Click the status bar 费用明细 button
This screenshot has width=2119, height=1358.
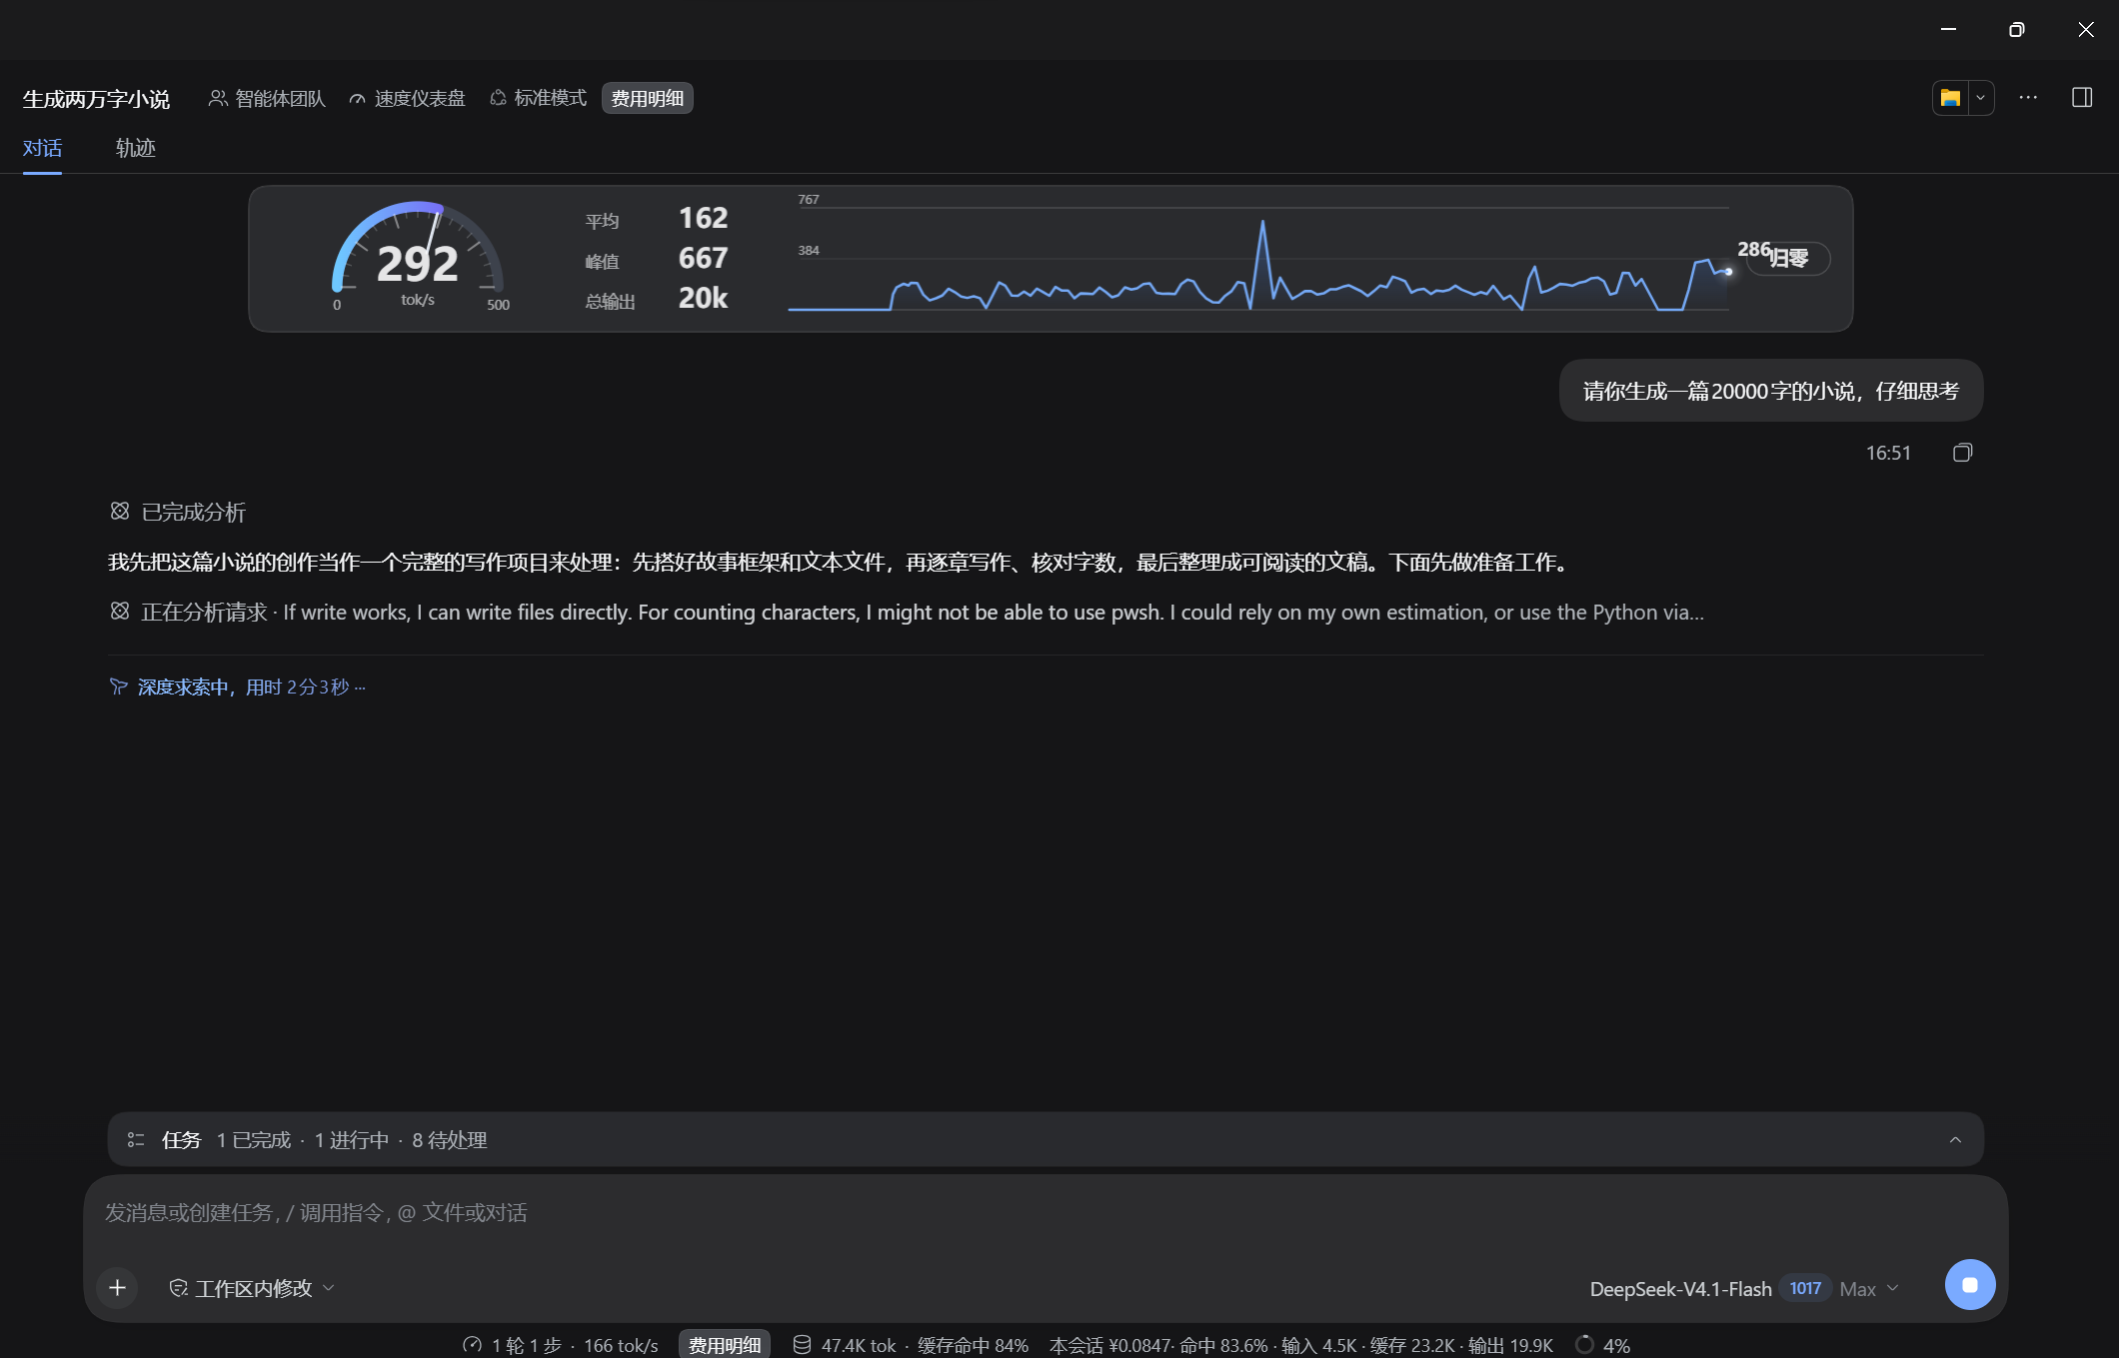click(724, 1345)
